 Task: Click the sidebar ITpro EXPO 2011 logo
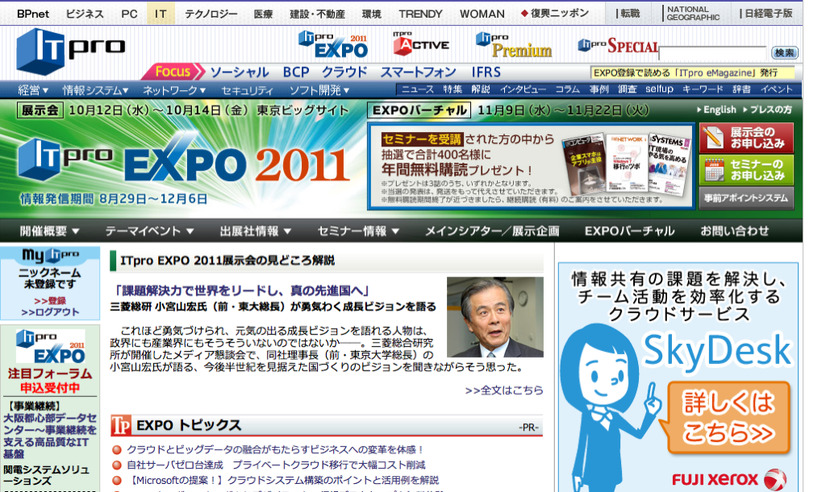coord(51,347)
